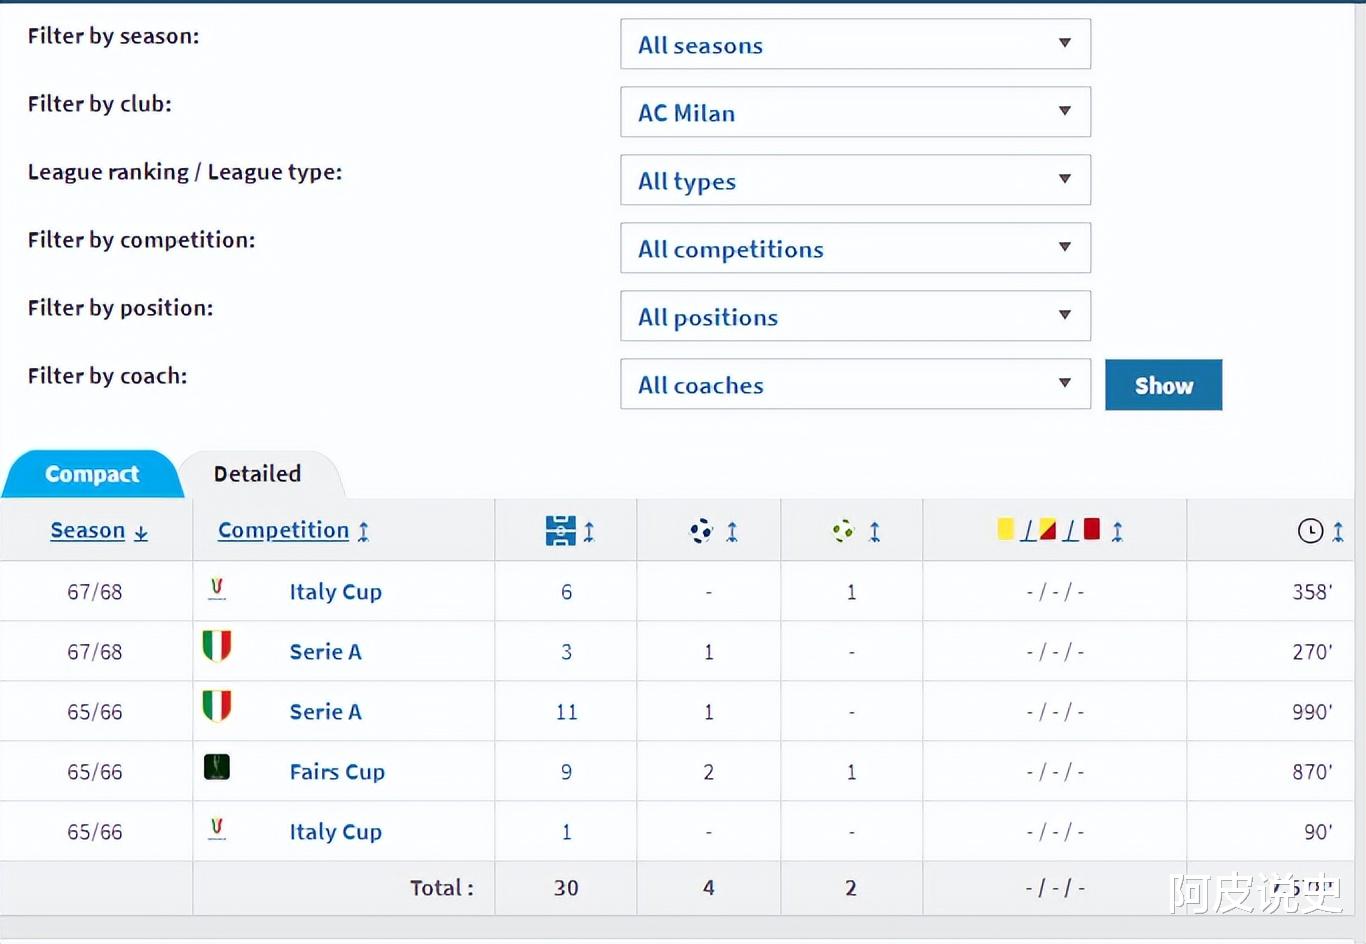Viewport: 1366px width, 944px height.
Task: Click the Serie A shield in the 65/66 row
Action: [217, 707]
